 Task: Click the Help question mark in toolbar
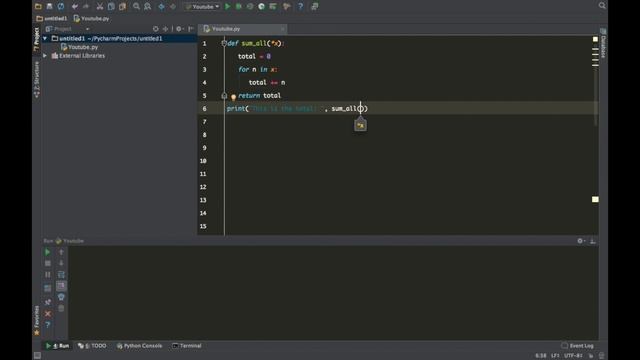(300, 6)
